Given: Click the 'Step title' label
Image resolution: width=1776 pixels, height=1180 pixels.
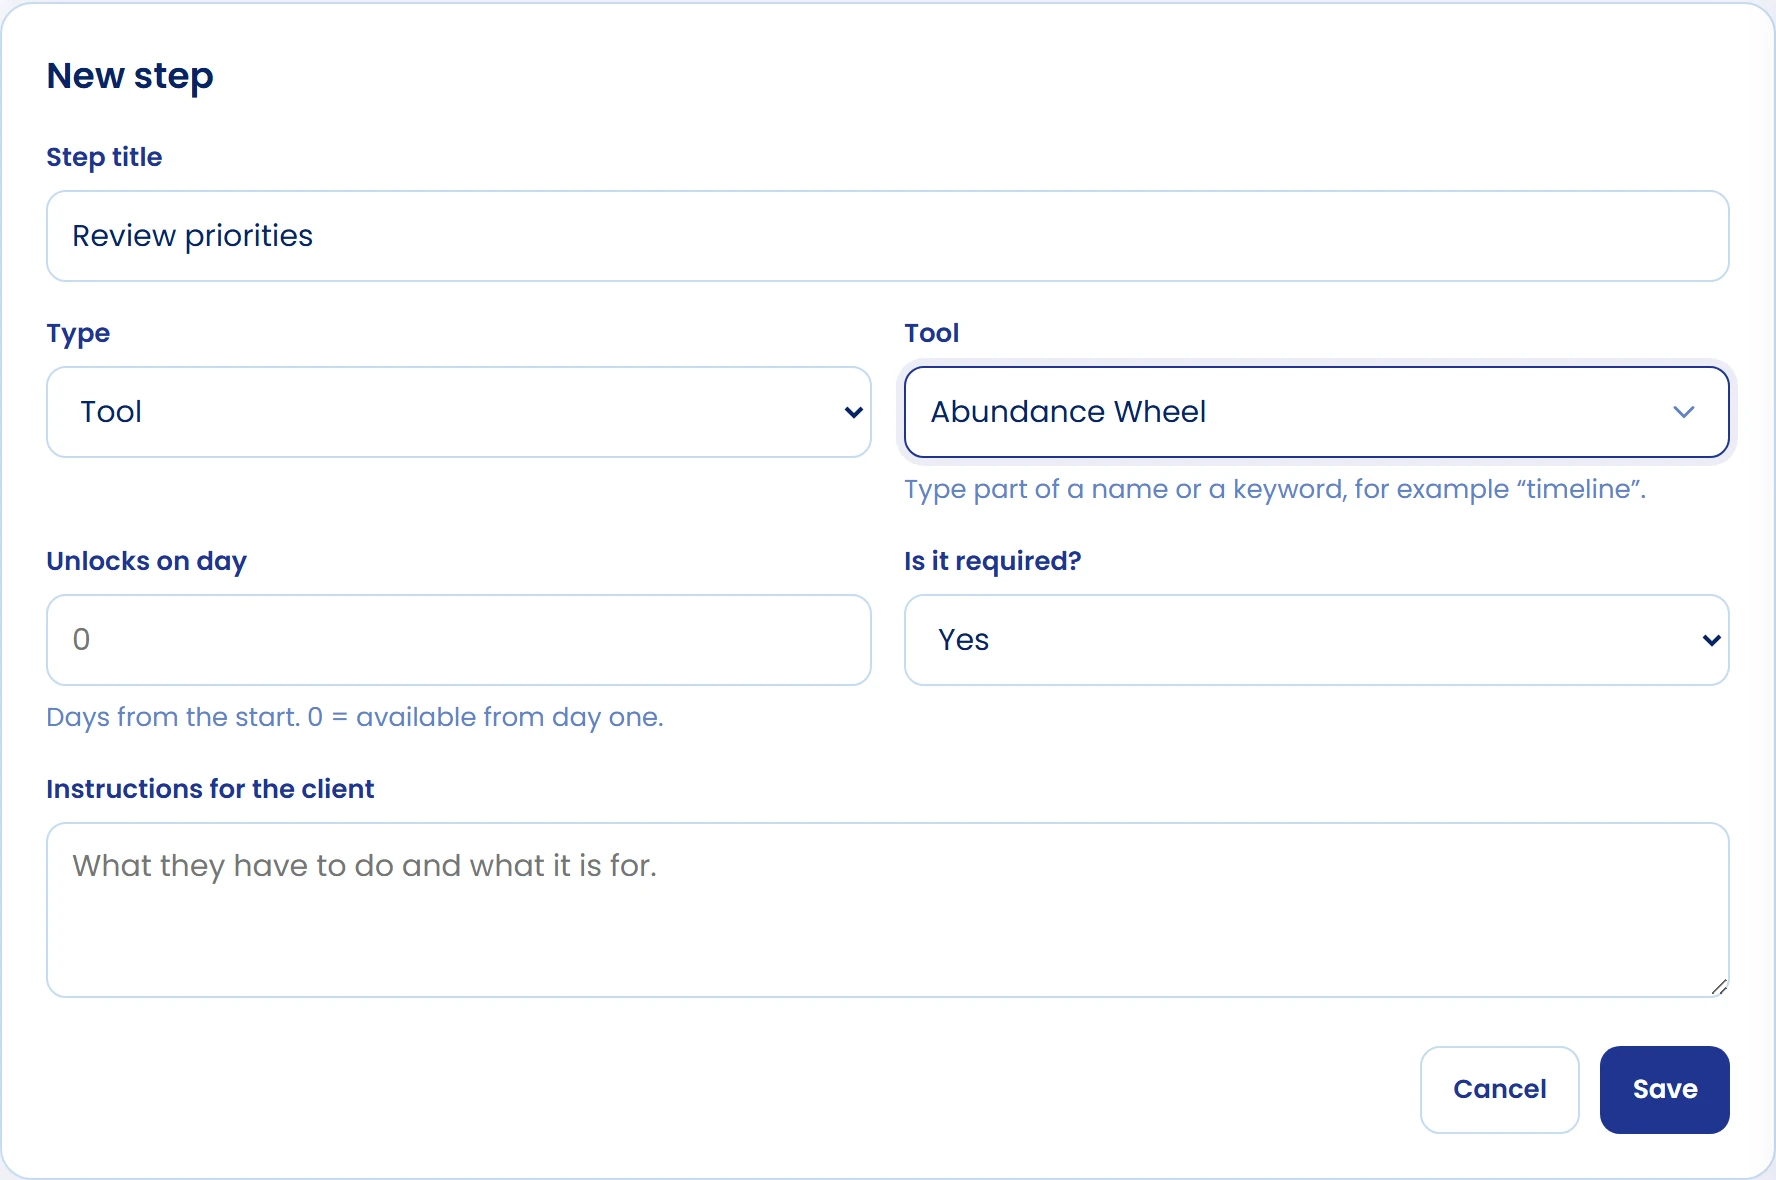Looking at the screenshot, I should tap(104, 157).
